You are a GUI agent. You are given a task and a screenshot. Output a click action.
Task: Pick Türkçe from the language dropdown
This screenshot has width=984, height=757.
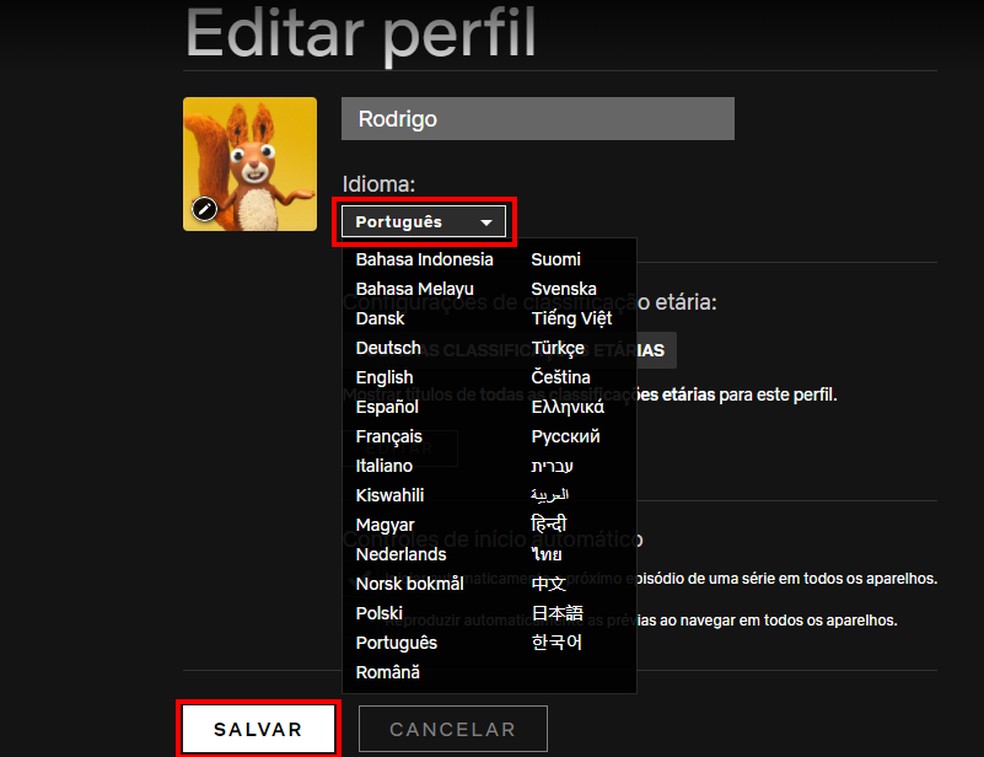point(558,348)
